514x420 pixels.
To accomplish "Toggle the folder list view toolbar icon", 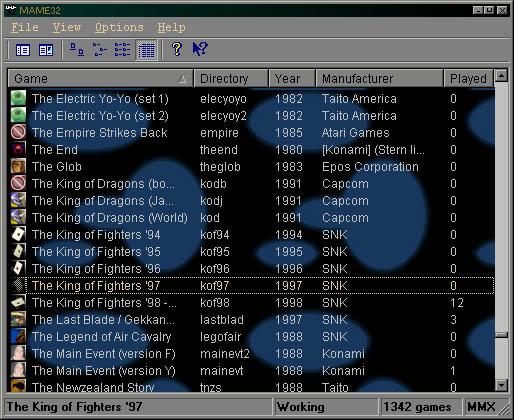I will click(23, 50).
